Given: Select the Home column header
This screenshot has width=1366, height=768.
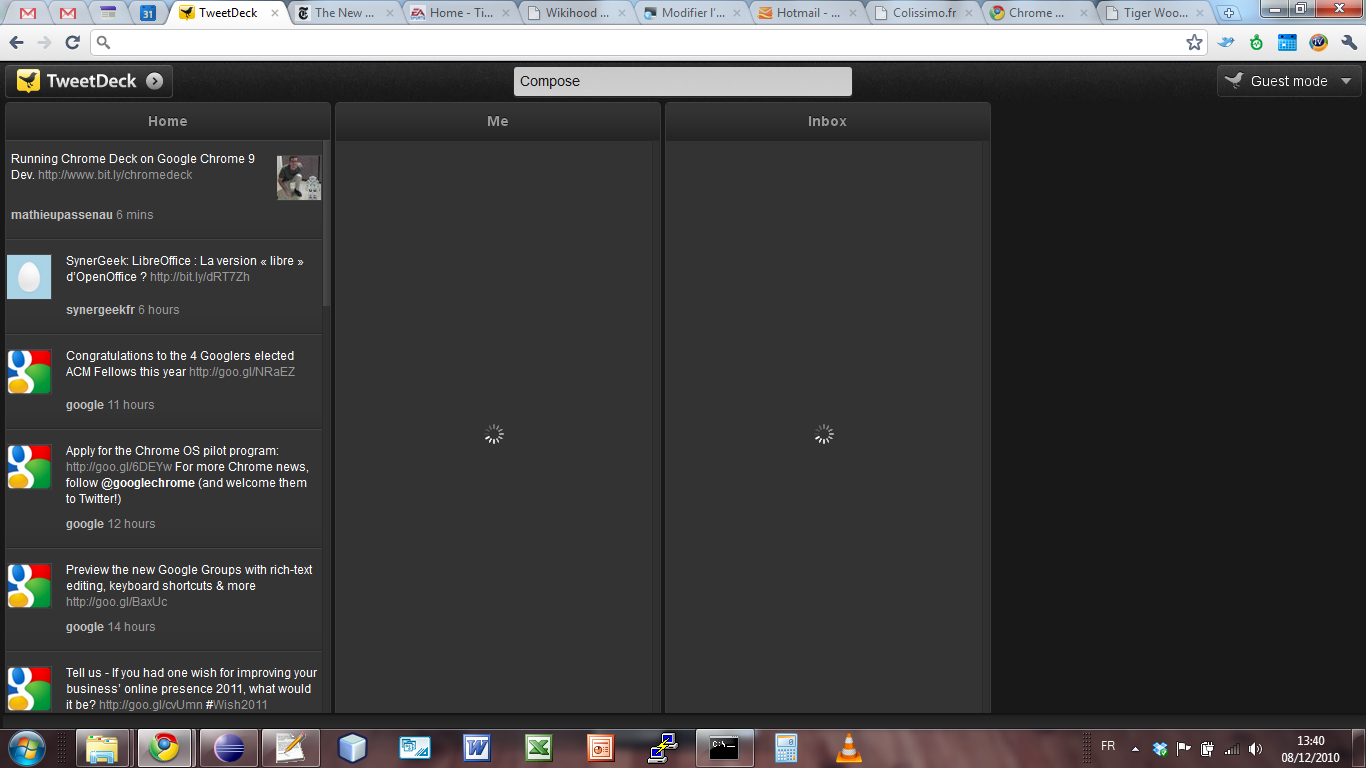Looking at the screenshot, I should (168, 121).
